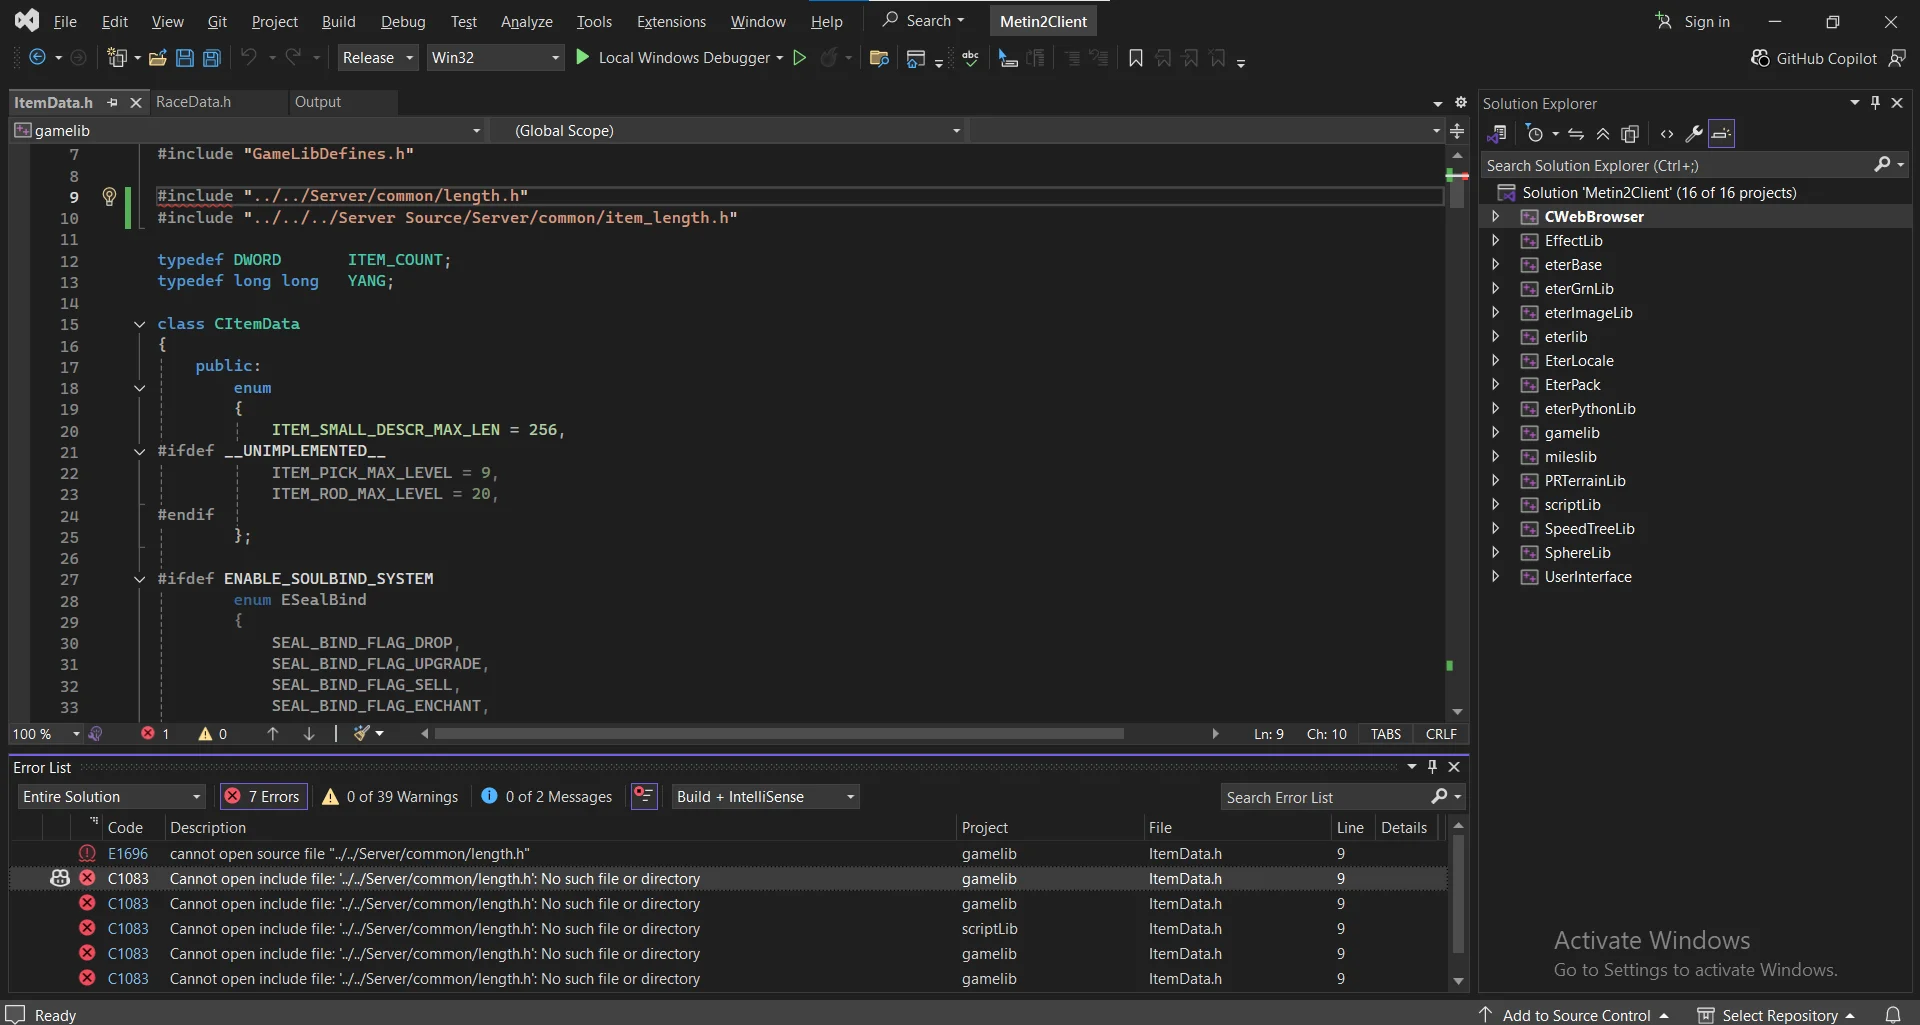
Task: Open the E1696 error code link
Action: coord(128,853)
